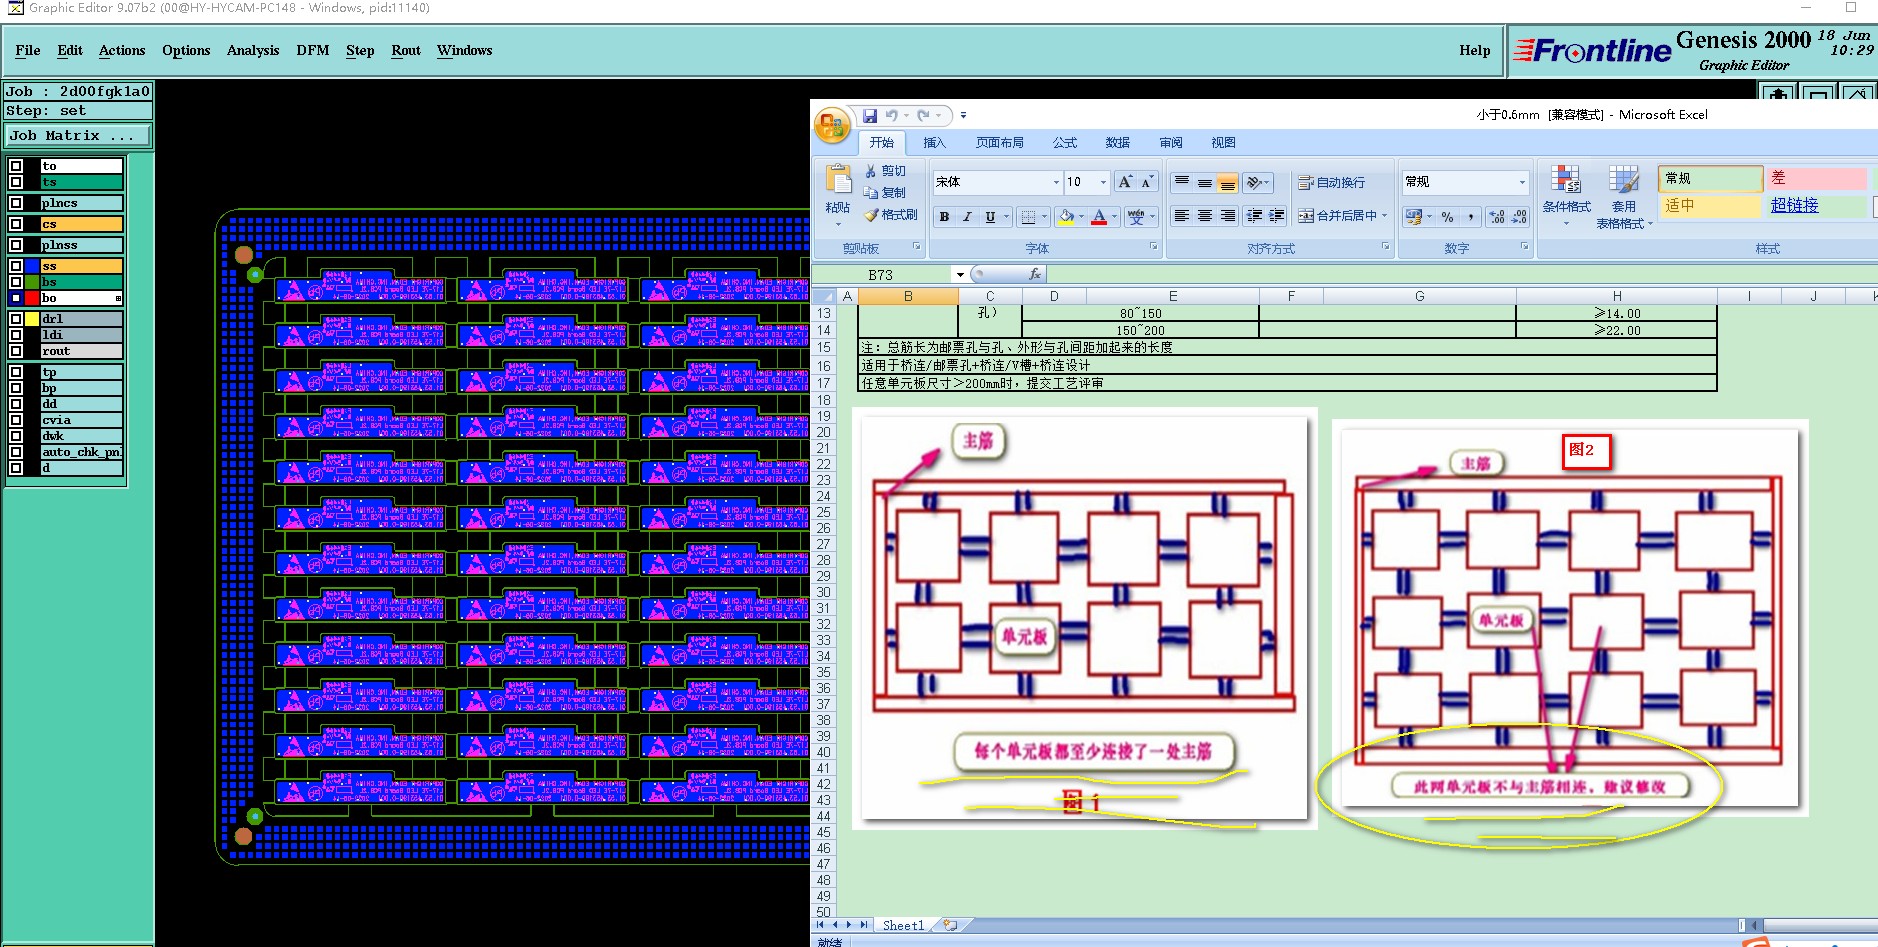
Task: Click the Help menu button in Genesis
Action: (1475, 50)
